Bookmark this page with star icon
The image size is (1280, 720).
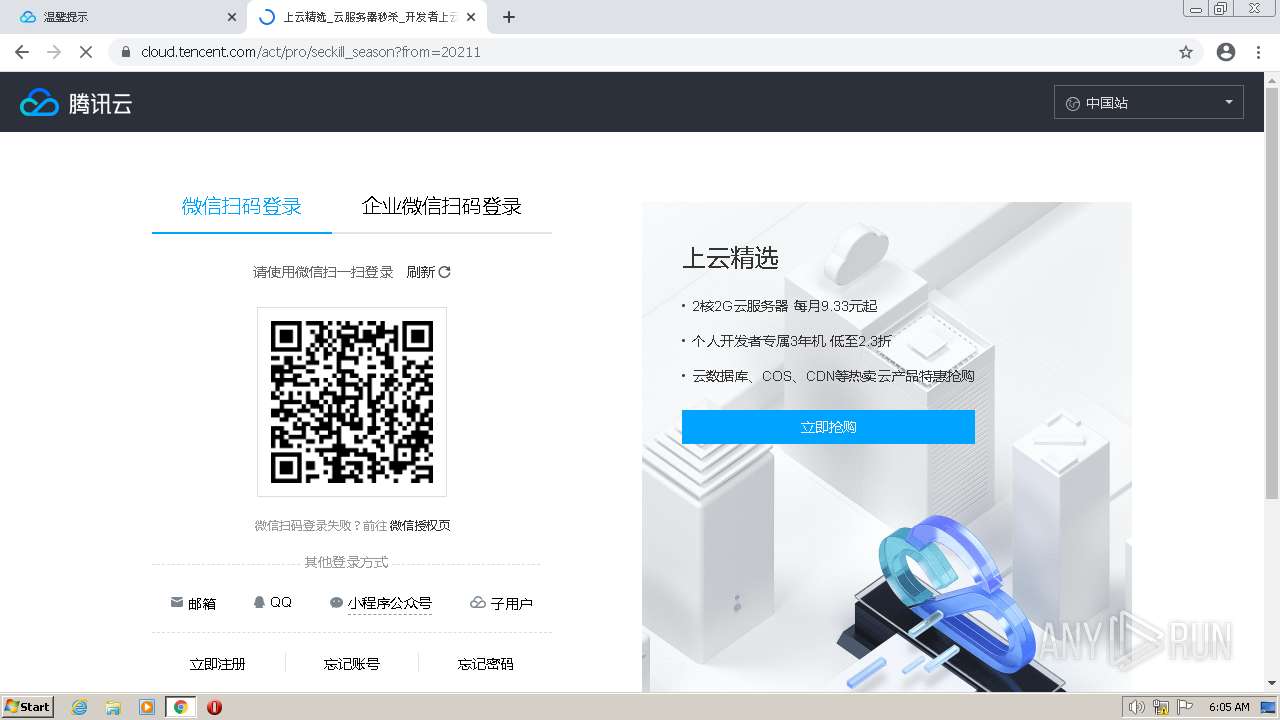tap(1186, 52)
